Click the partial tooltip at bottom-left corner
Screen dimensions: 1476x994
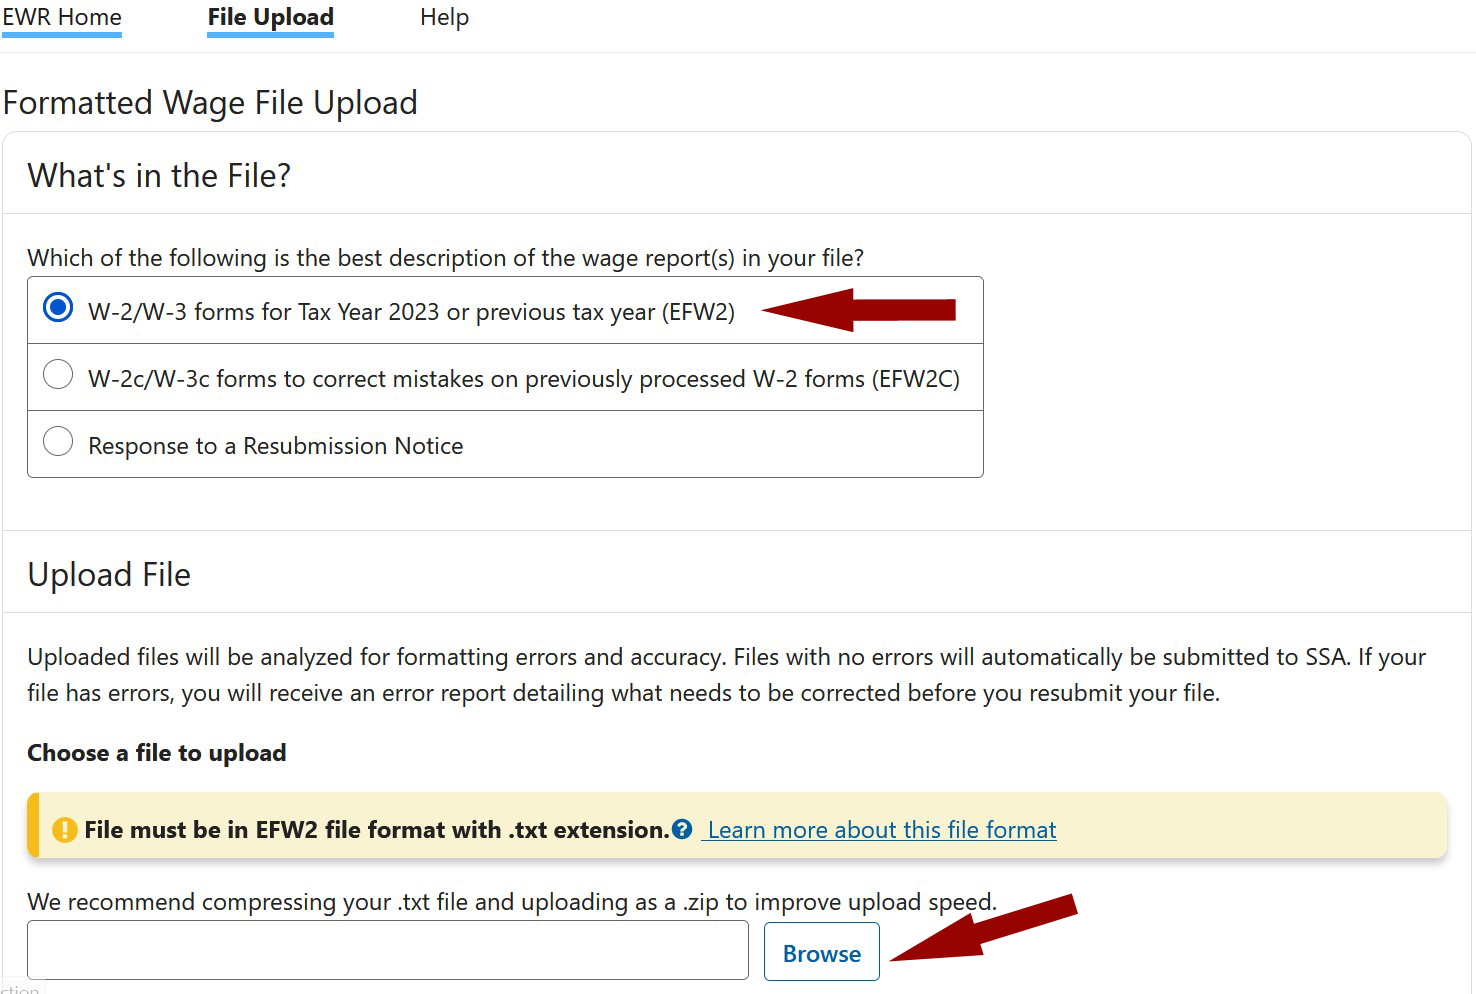(20, 988)
